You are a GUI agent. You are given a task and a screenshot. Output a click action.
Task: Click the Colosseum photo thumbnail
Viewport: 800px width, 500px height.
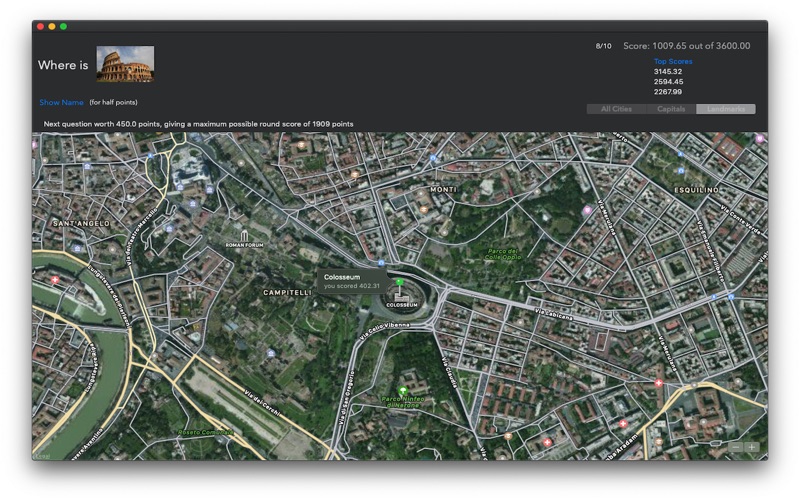click(125, 64)
